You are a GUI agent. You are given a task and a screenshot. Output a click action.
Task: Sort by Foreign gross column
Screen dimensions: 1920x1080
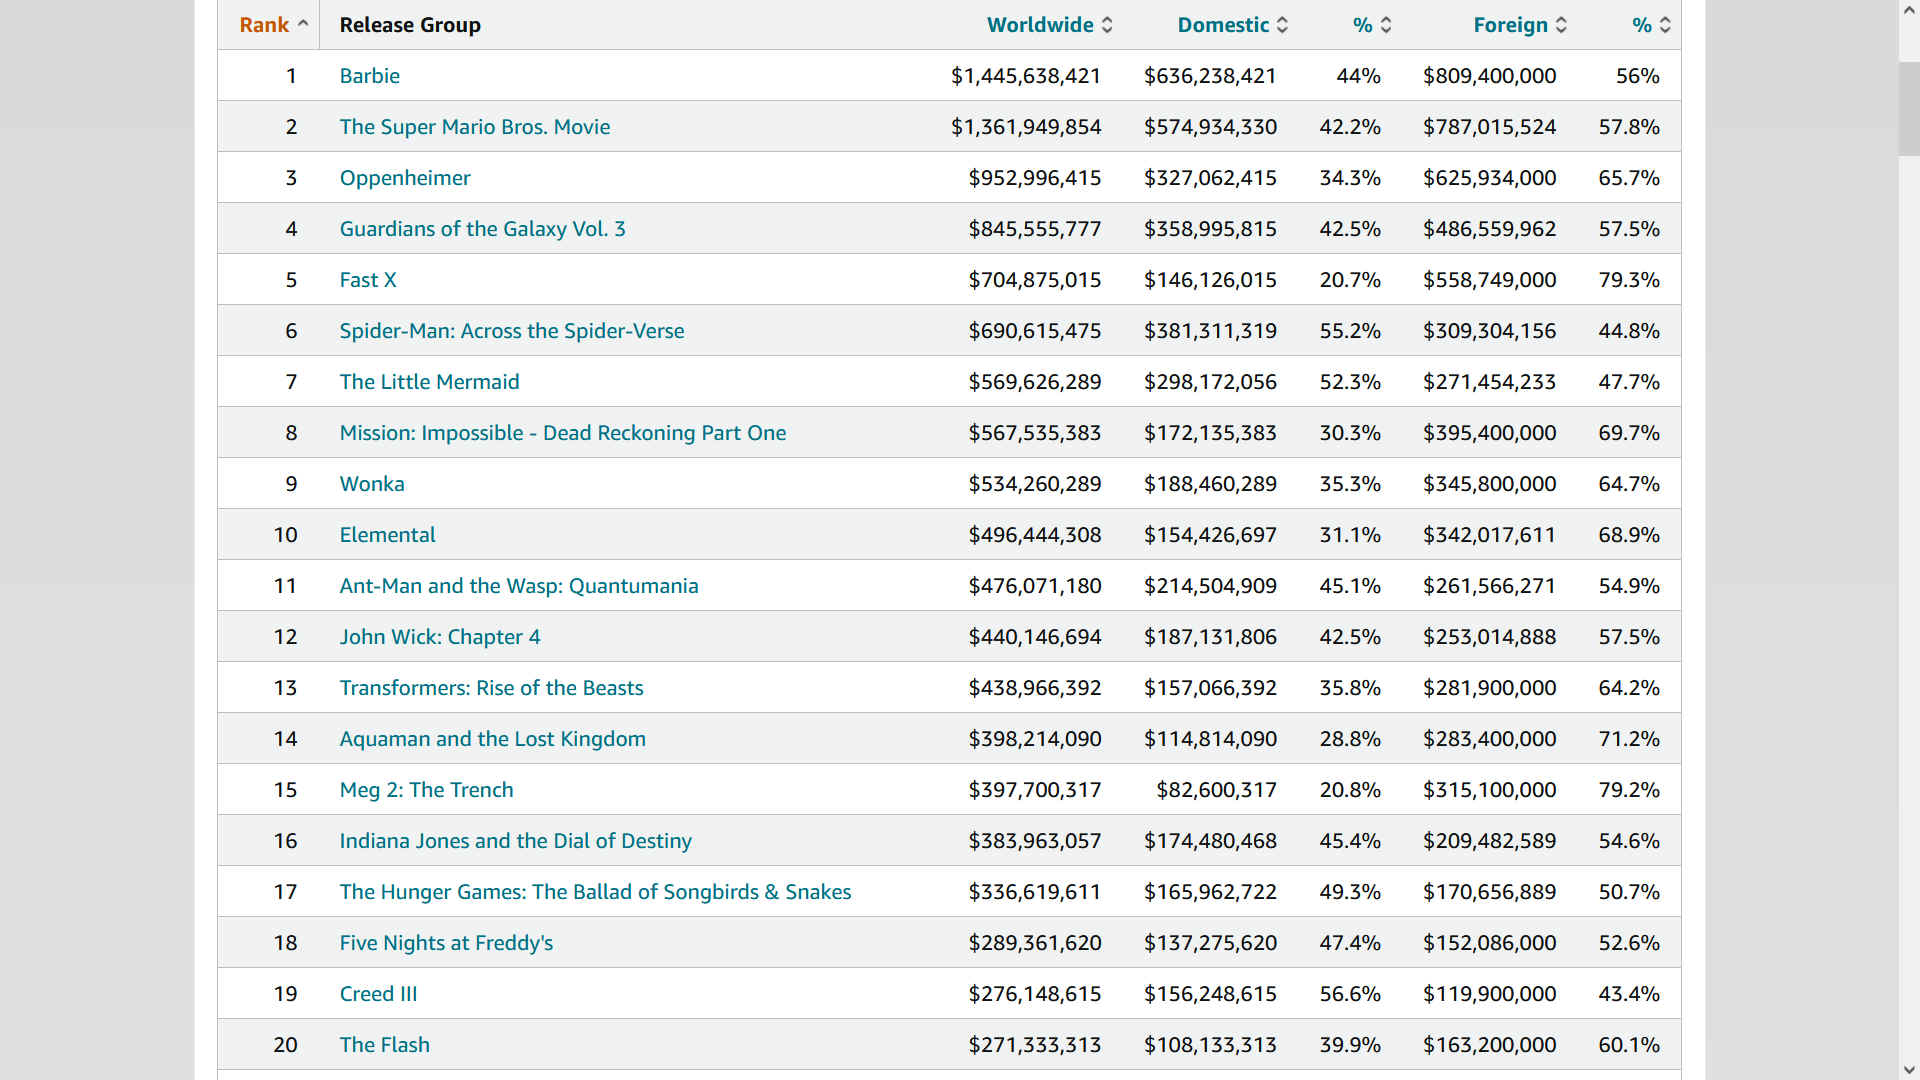(1519, 25)
